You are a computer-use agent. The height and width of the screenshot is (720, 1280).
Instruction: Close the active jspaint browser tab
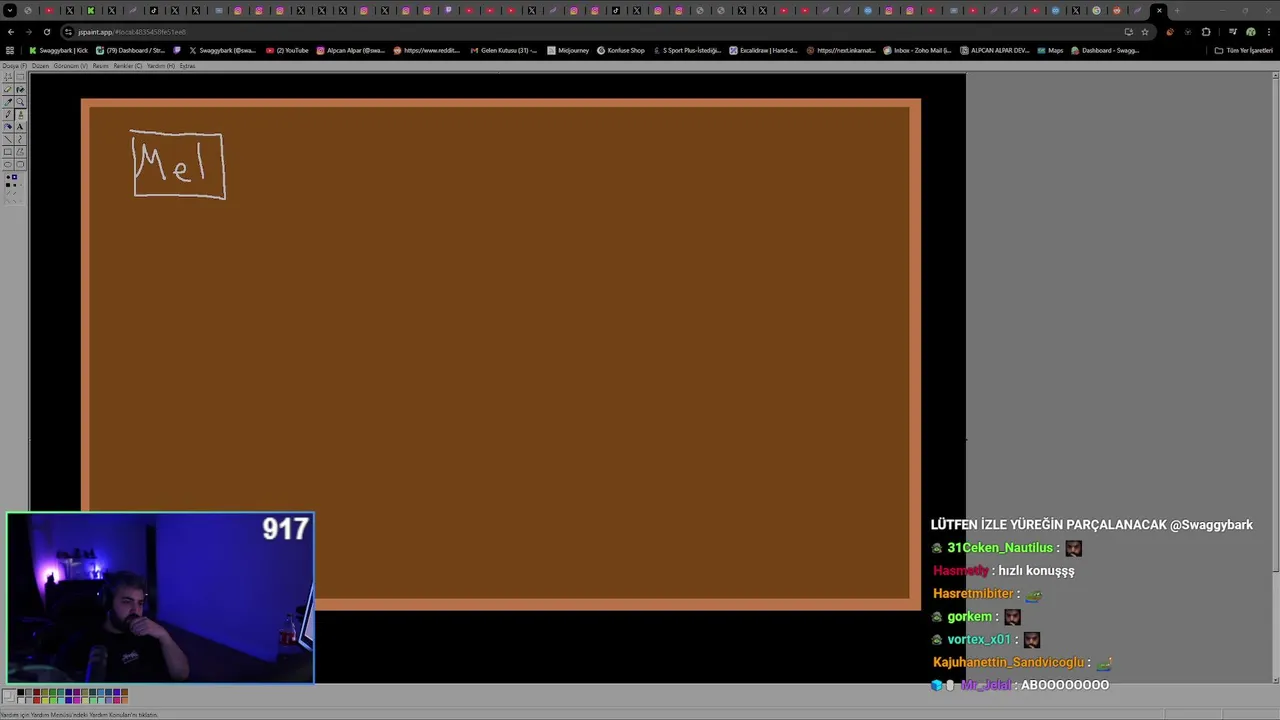pyautogui.click(x=1159, y=10)
